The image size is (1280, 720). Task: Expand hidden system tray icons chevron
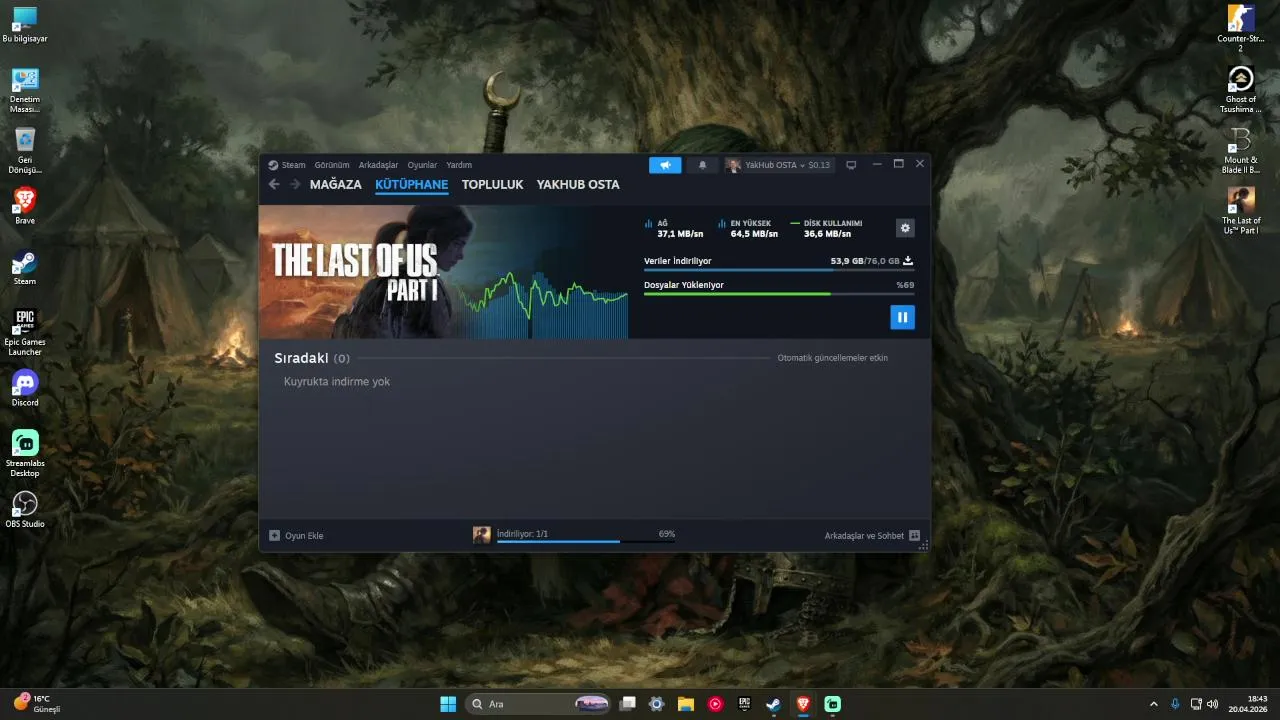coord(1153,704)
